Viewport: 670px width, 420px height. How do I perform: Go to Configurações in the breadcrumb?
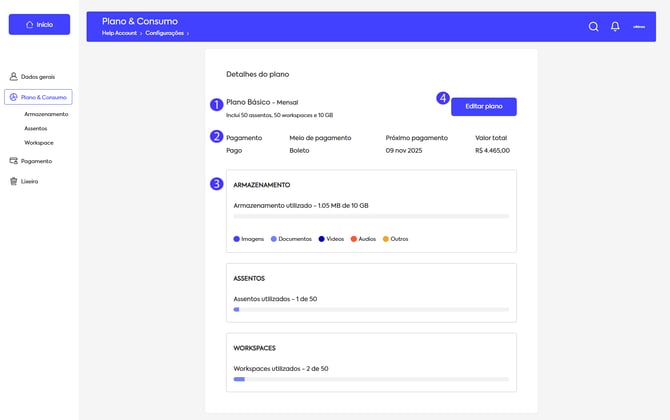click(164, 33)
